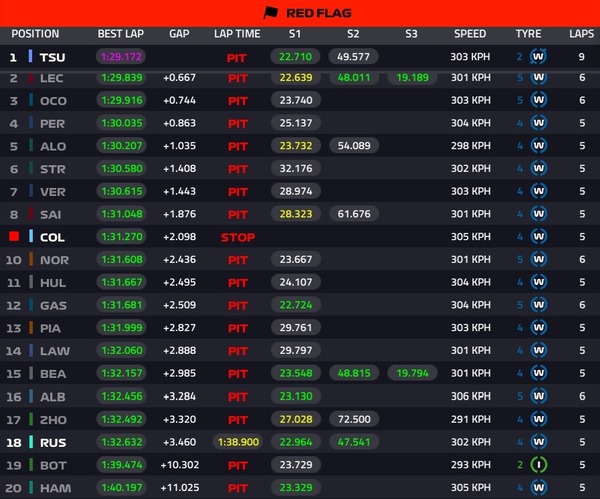Viewport: 600px width, 499px height.
Task: Click the wet tyre icon in NOR row
Action: (538, 259)
